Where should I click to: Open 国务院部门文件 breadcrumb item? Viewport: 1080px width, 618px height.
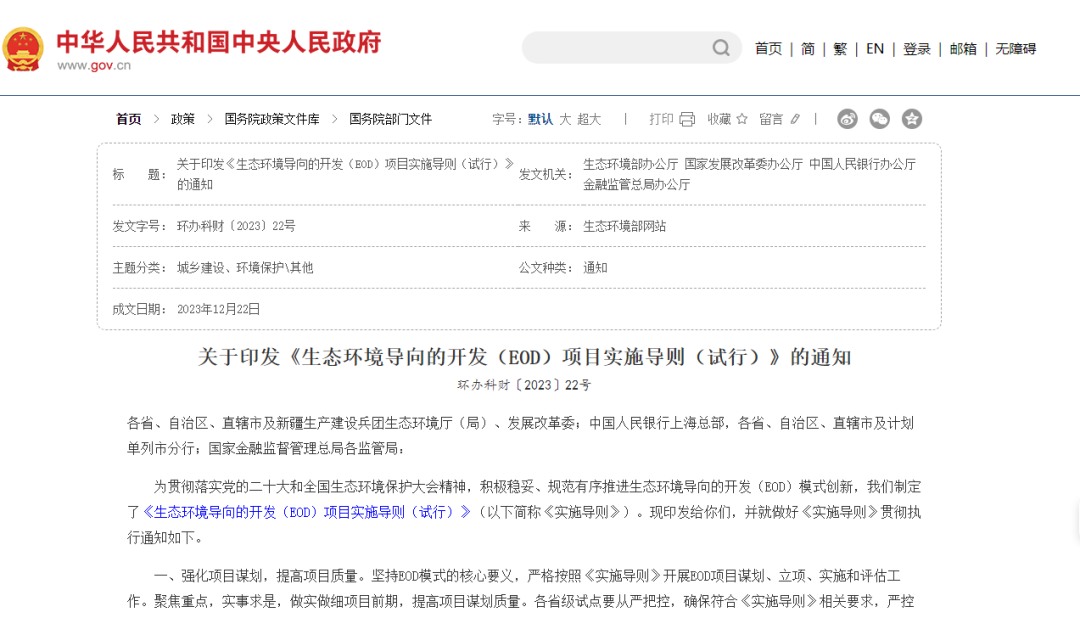[x=390, y=119]
